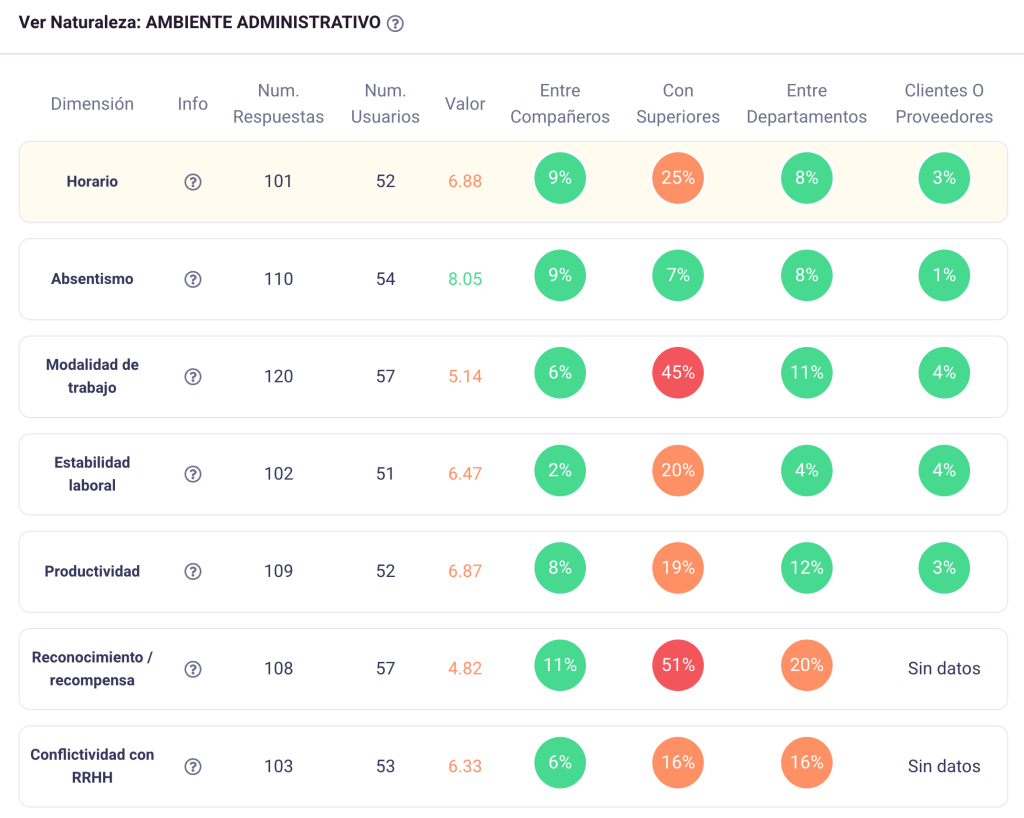This screenshot has width=1024, height=818.
Task: Click Con Superiores column header
Action: pyautogui.click(x=678, y=104)
